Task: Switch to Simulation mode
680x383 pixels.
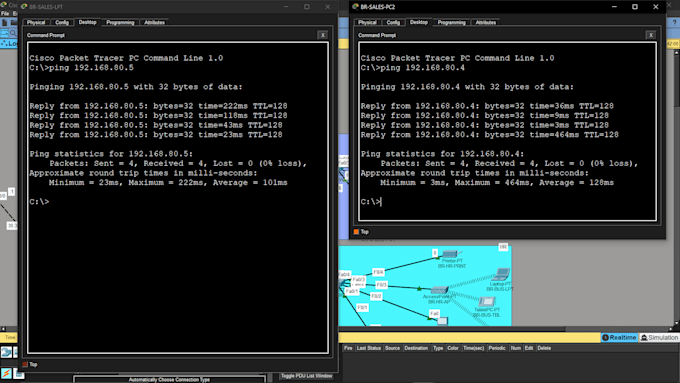Action: 659,337
